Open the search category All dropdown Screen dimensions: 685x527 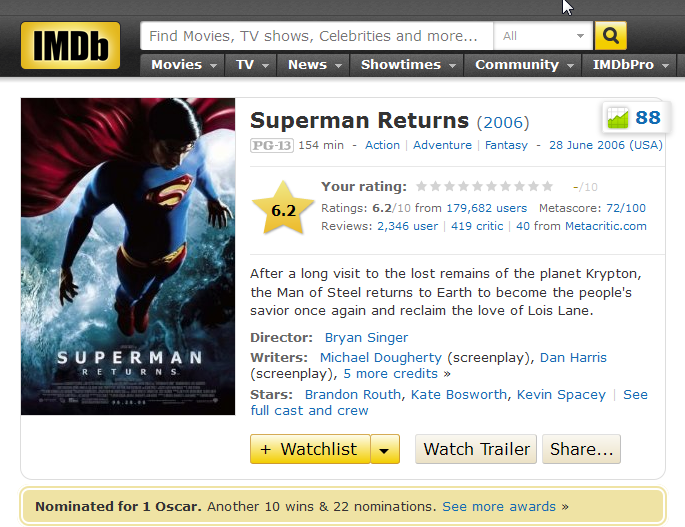point(543,36)
